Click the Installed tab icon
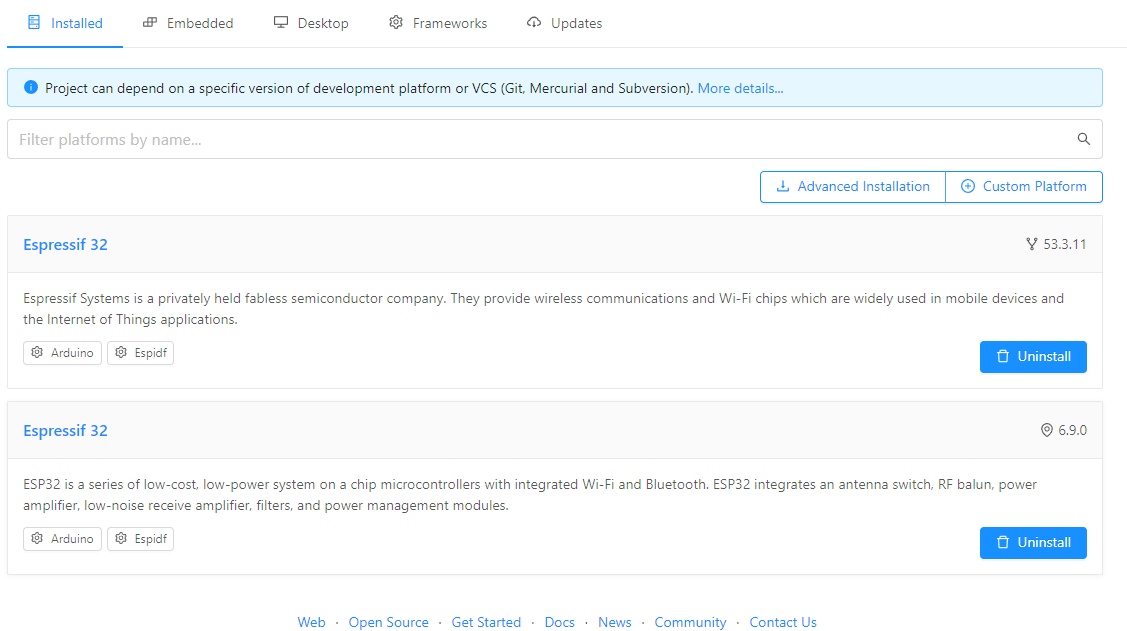1127x631 pixels. coord(34,22)
